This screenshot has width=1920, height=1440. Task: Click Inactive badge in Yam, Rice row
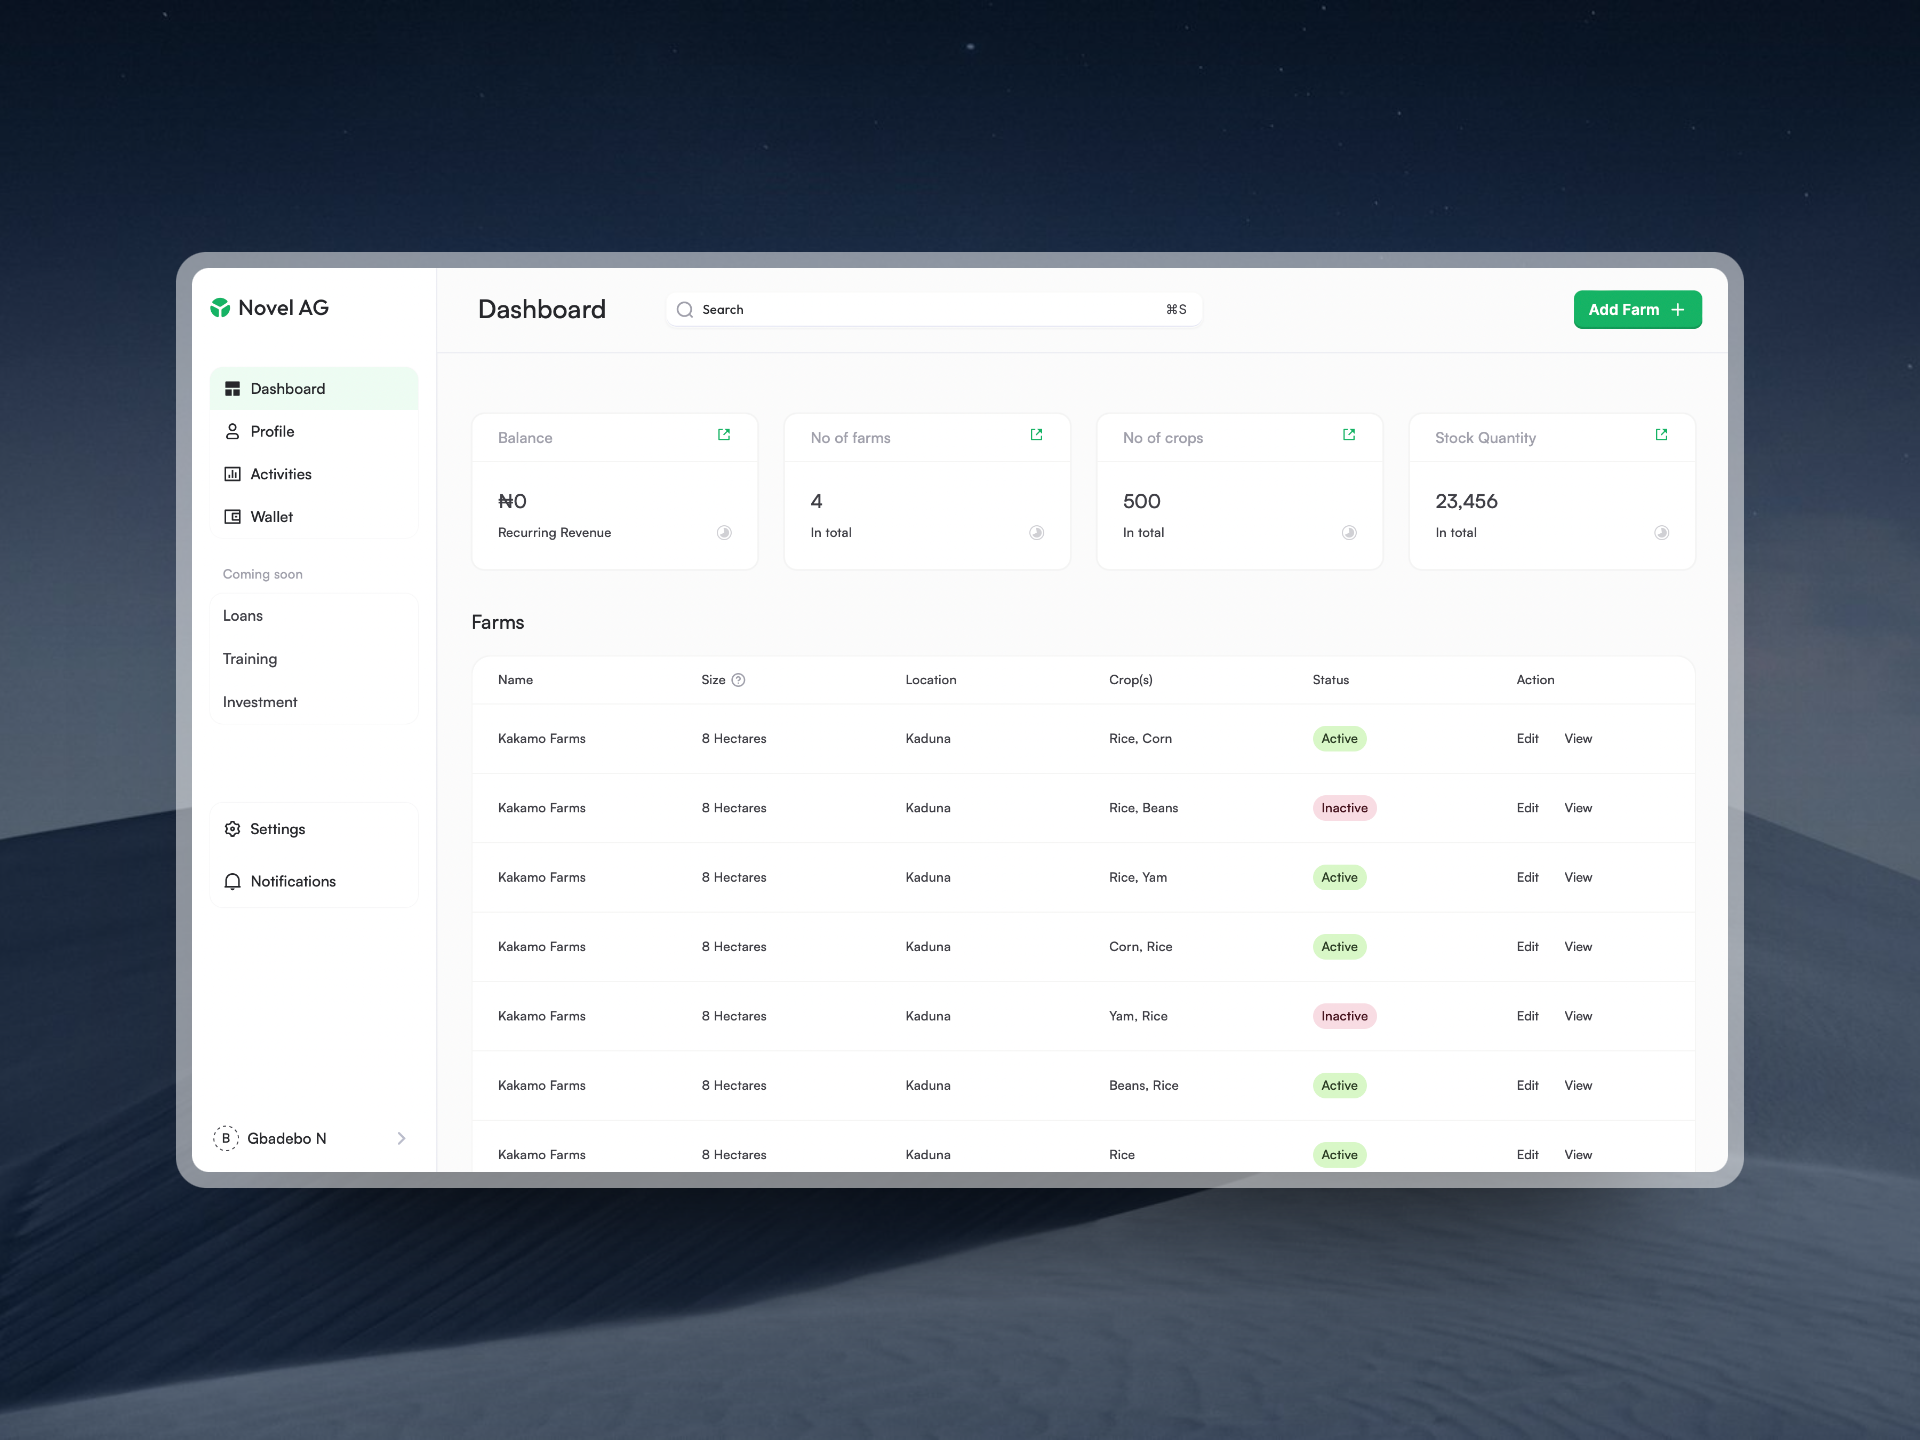pos(1344,1016)
